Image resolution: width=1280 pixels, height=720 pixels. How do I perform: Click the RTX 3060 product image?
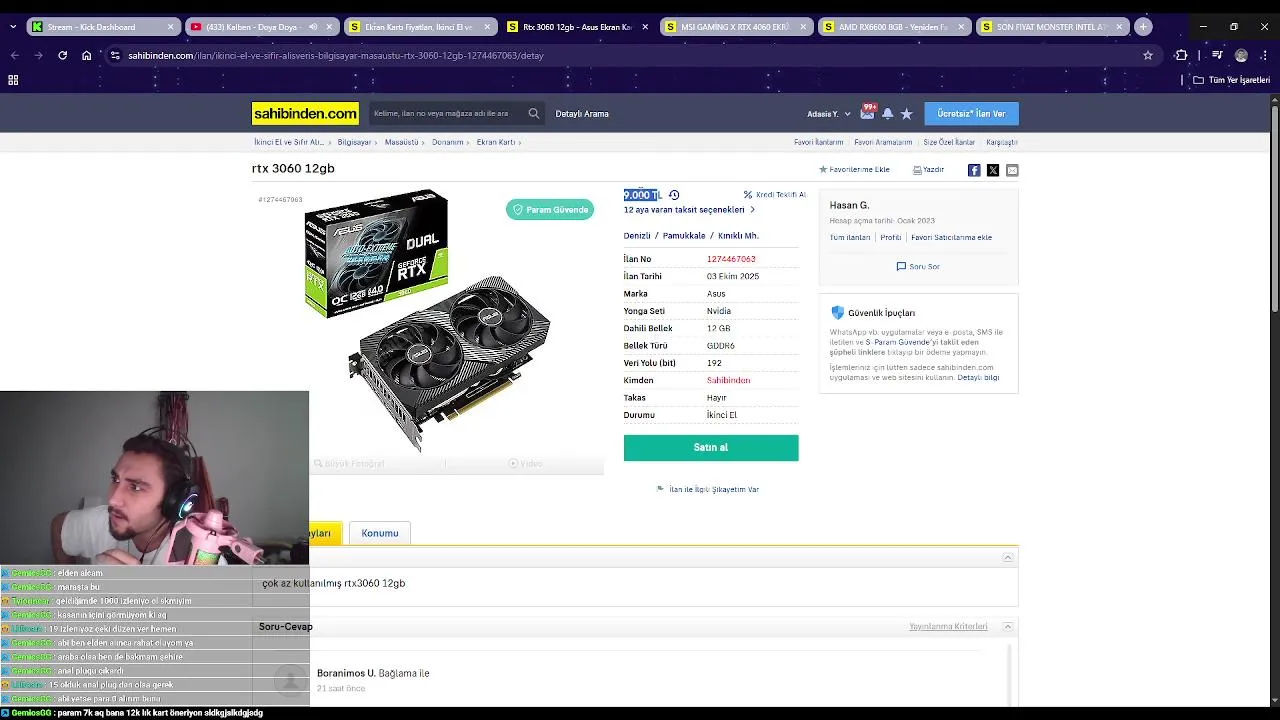427,320
